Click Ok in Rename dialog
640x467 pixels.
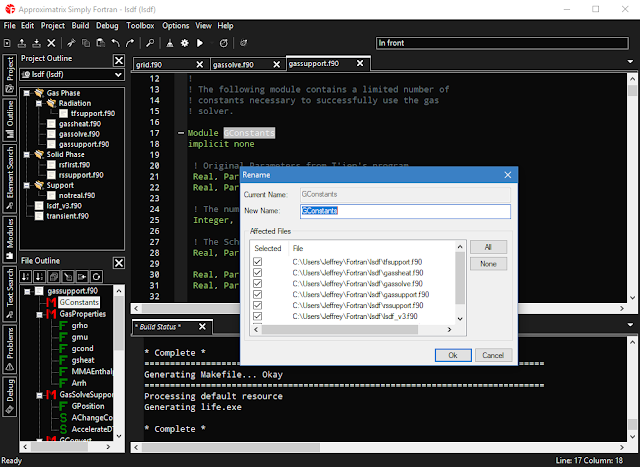click(453, 355)
